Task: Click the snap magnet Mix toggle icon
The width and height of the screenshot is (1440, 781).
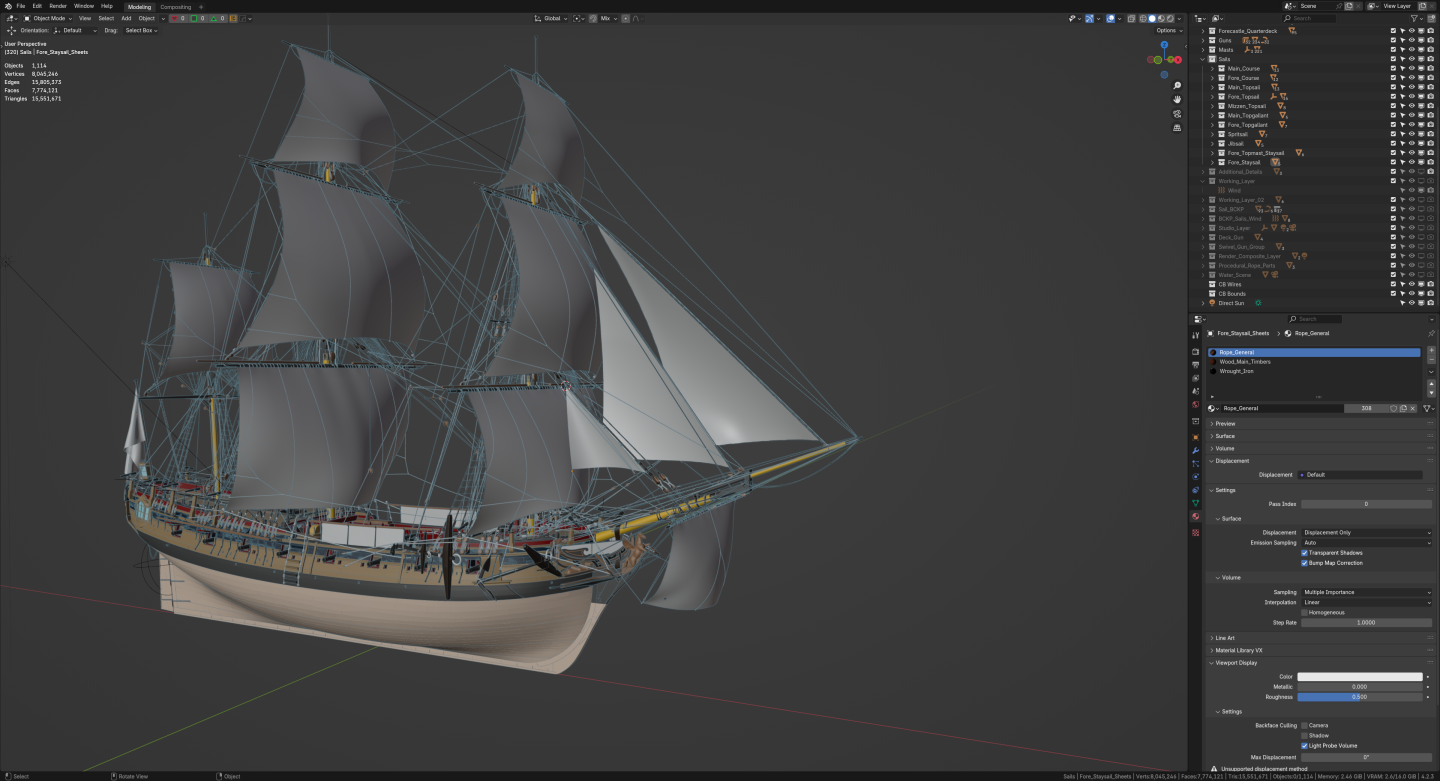Action: pos(593,18)
